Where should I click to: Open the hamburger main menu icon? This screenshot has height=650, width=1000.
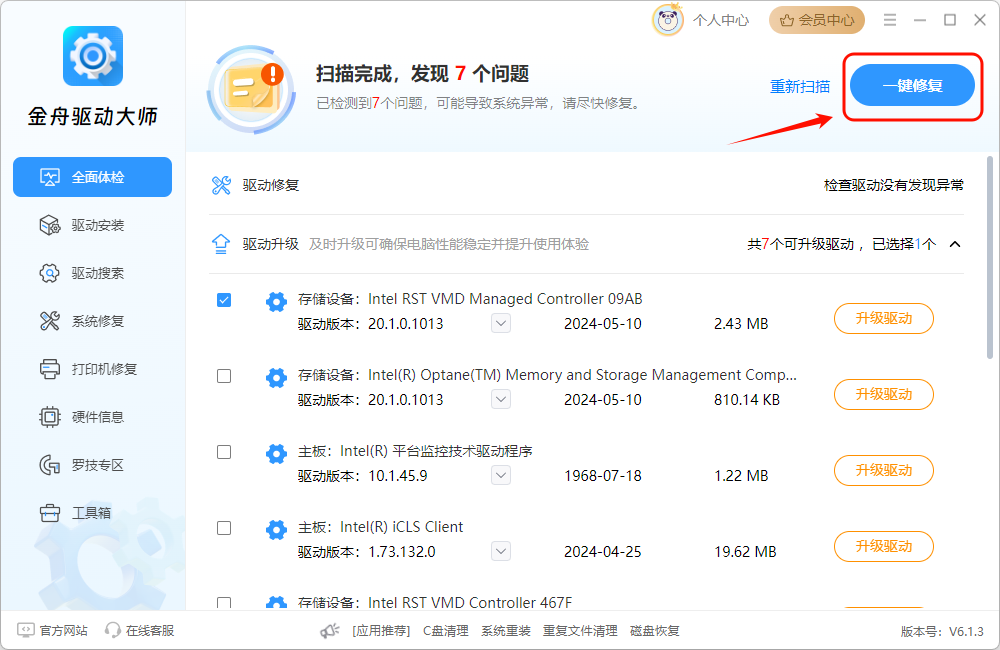tap(890, 20)
